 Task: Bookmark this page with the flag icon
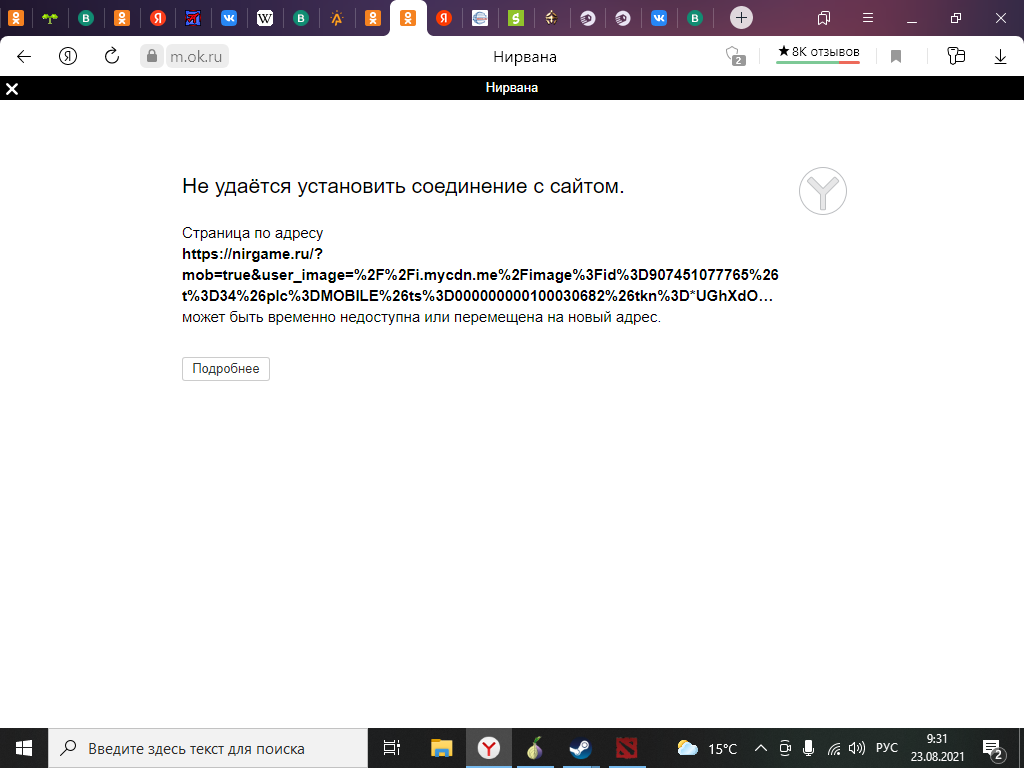(896, 57)
